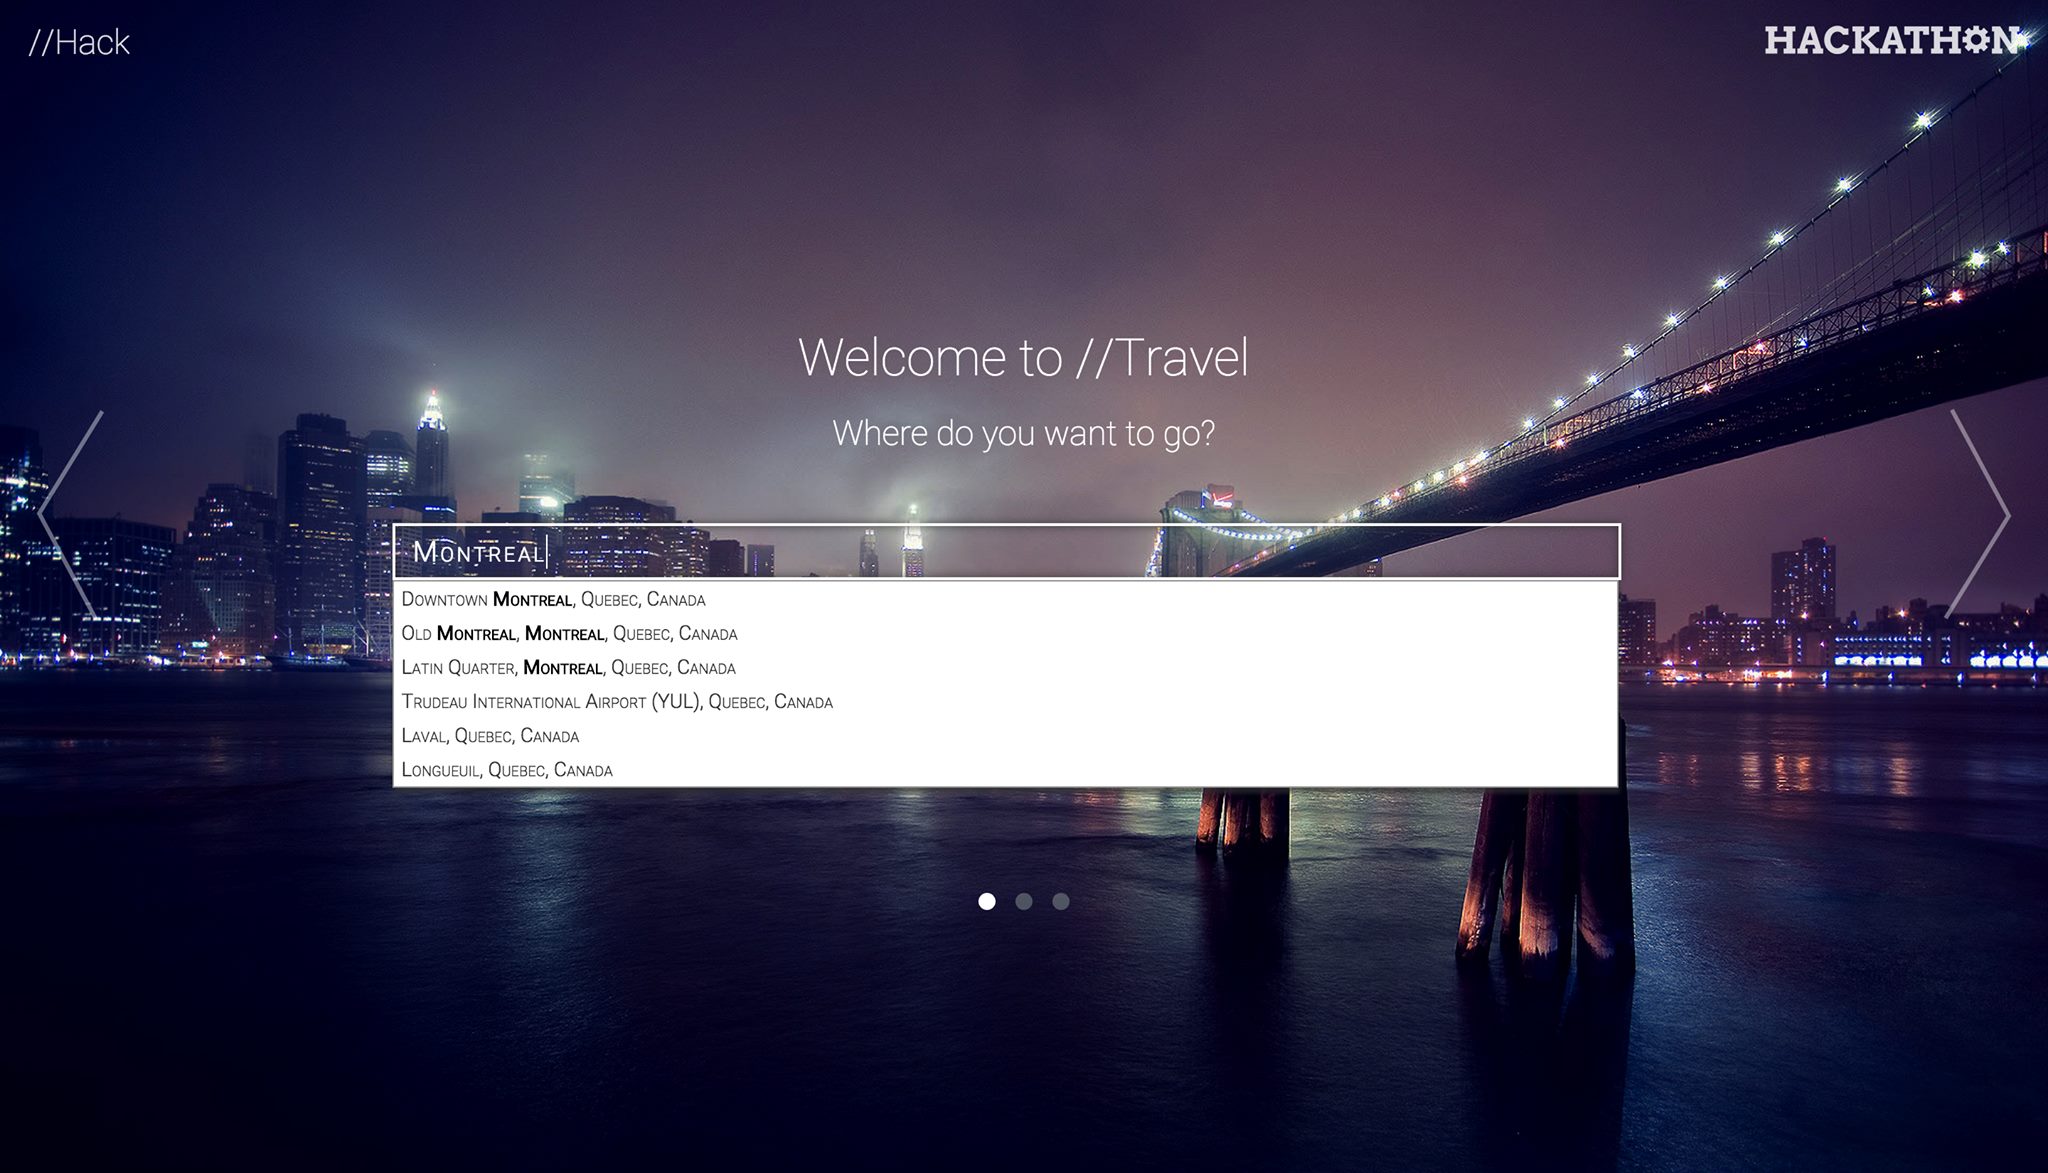Click the bold Montreal in Latin Quarter row
2048x1173 pixels.
pos(563,668)
